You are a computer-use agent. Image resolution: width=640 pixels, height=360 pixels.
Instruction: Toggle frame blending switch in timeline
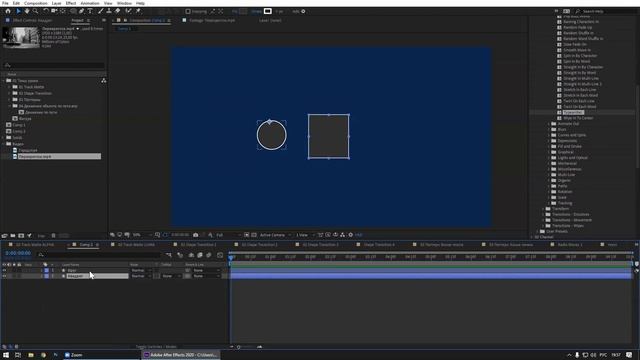pyautogui.click(x=200, y=255)
